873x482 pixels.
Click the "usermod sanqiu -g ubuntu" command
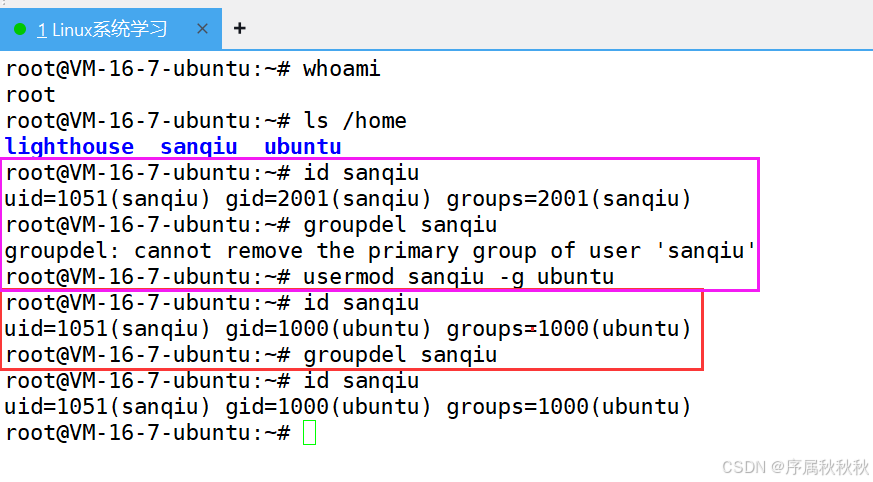pyautogui.click(x=458, y=277)
